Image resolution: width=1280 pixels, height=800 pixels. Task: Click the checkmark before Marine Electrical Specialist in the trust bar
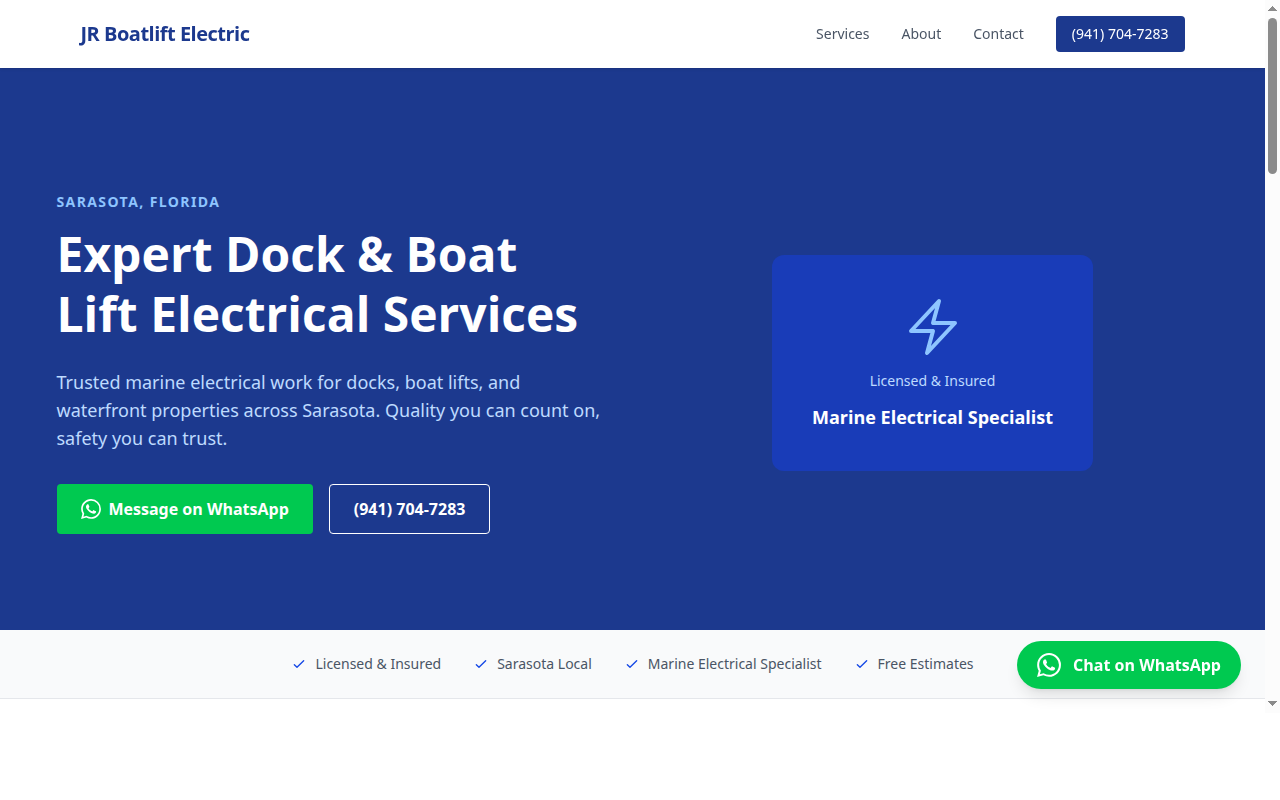(x=632, y=664)
